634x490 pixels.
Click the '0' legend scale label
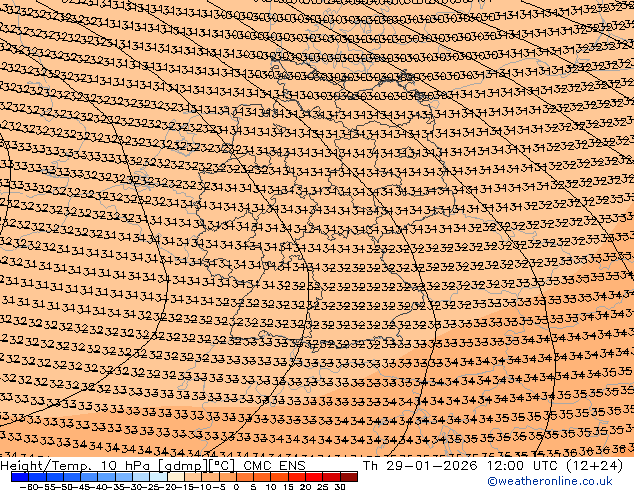click(x=236, y=487)
